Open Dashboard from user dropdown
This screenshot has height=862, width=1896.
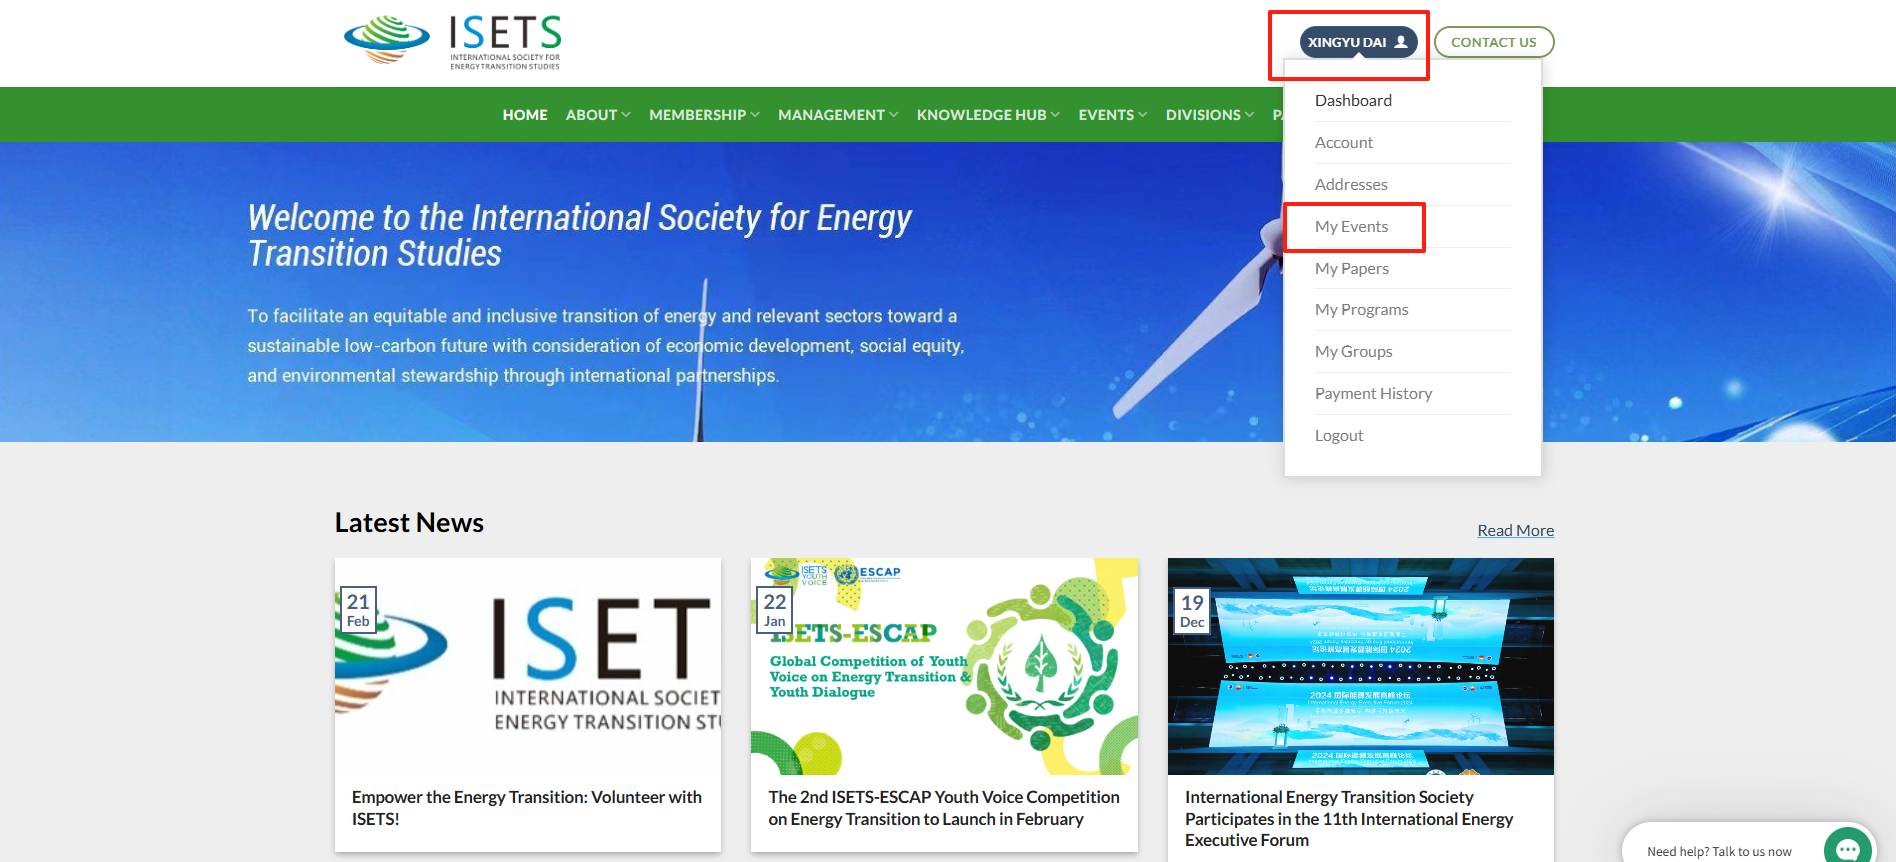(1353, 100)
